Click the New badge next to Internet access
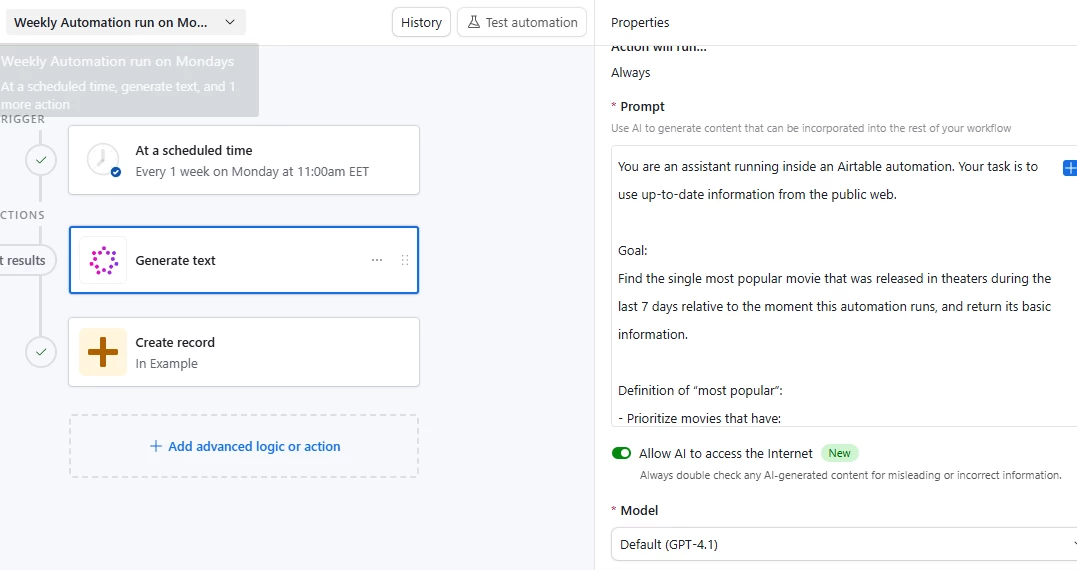1077x570 pixels. click(840, 453)
